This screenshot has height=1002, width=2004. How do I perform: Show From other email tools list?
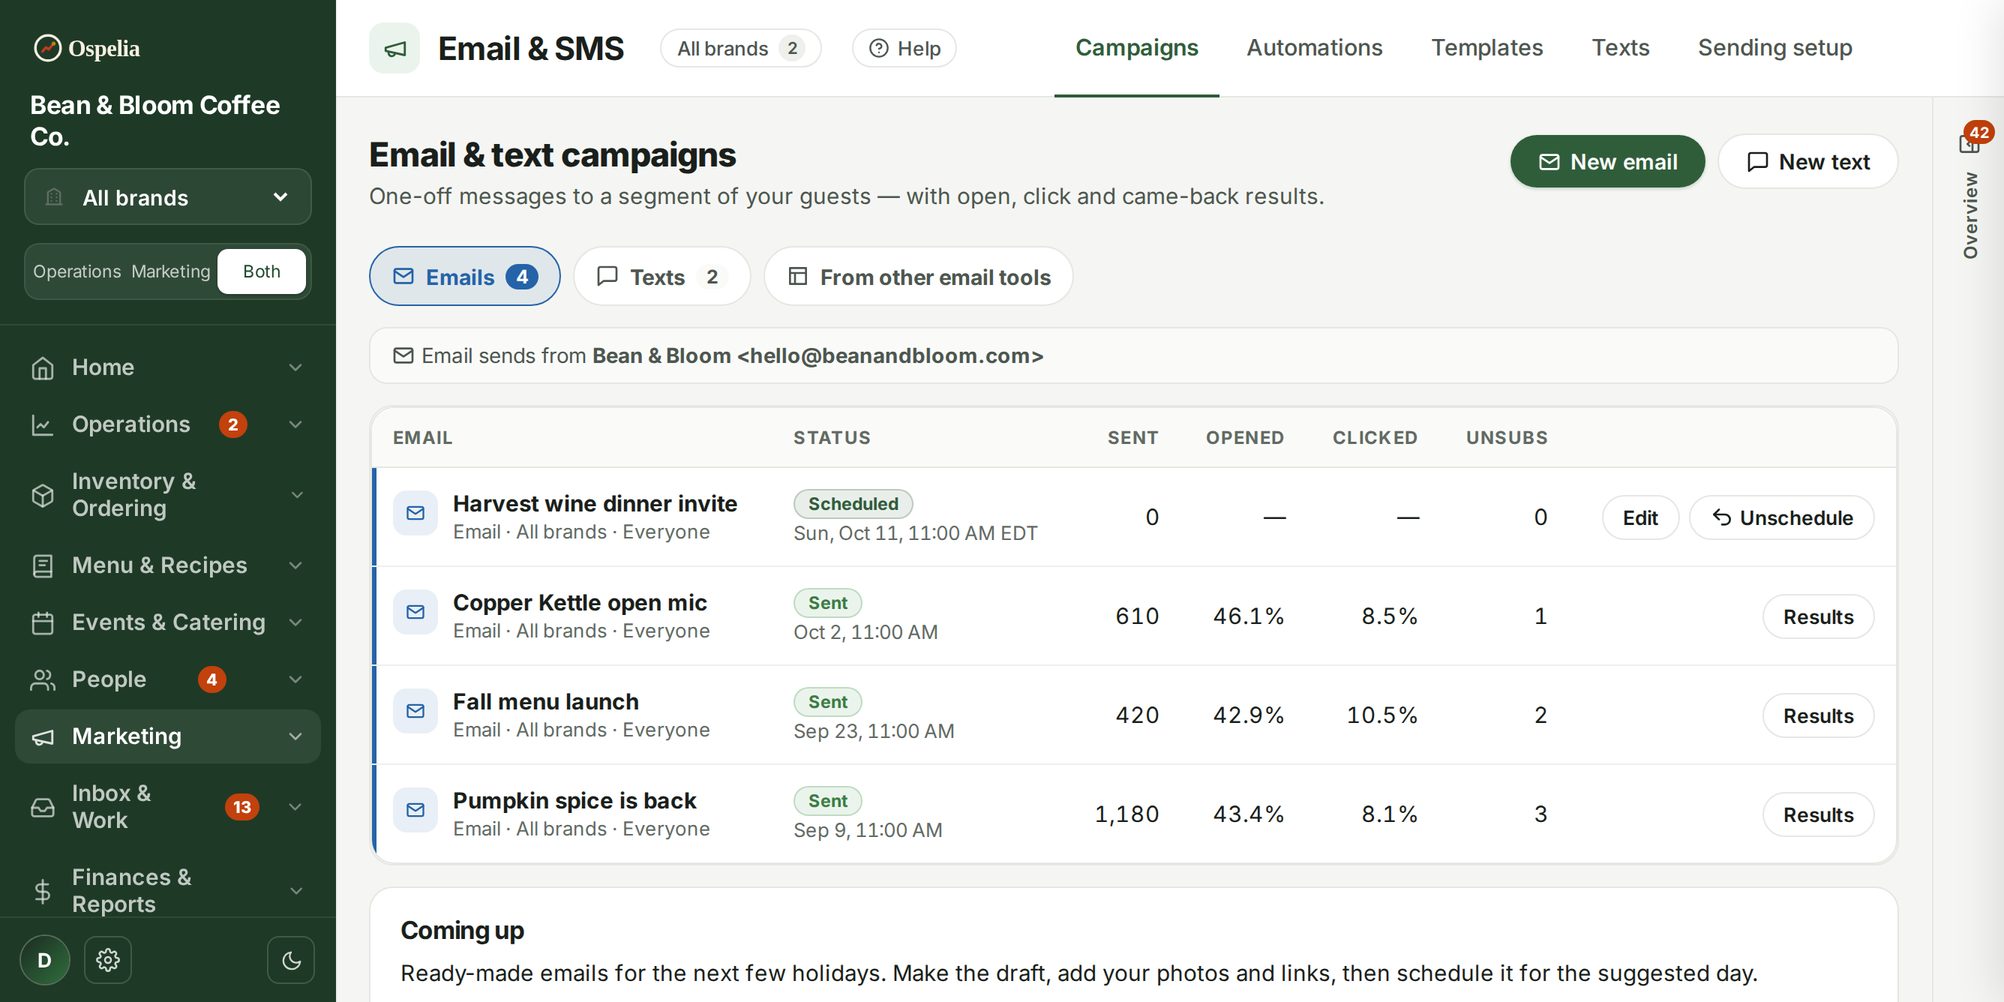coord(919,277)
